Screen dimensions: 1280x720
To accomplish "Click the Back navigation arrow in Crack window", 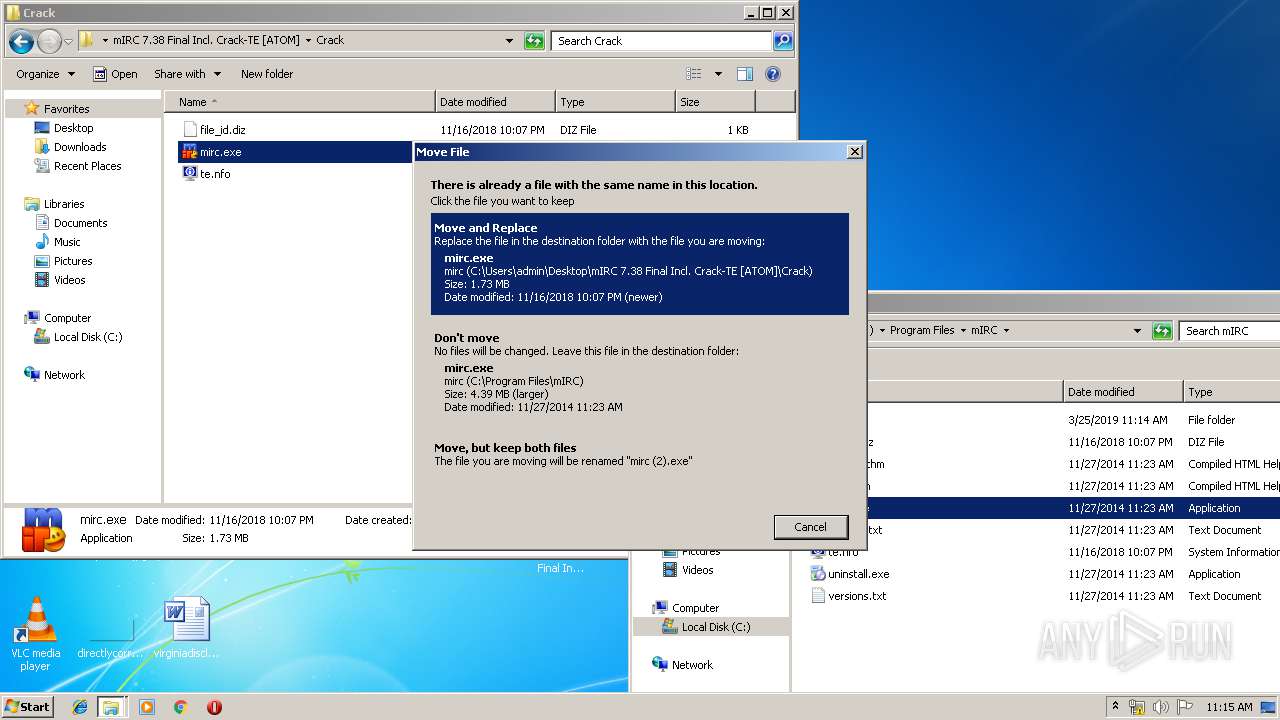I will coord(21,41).
